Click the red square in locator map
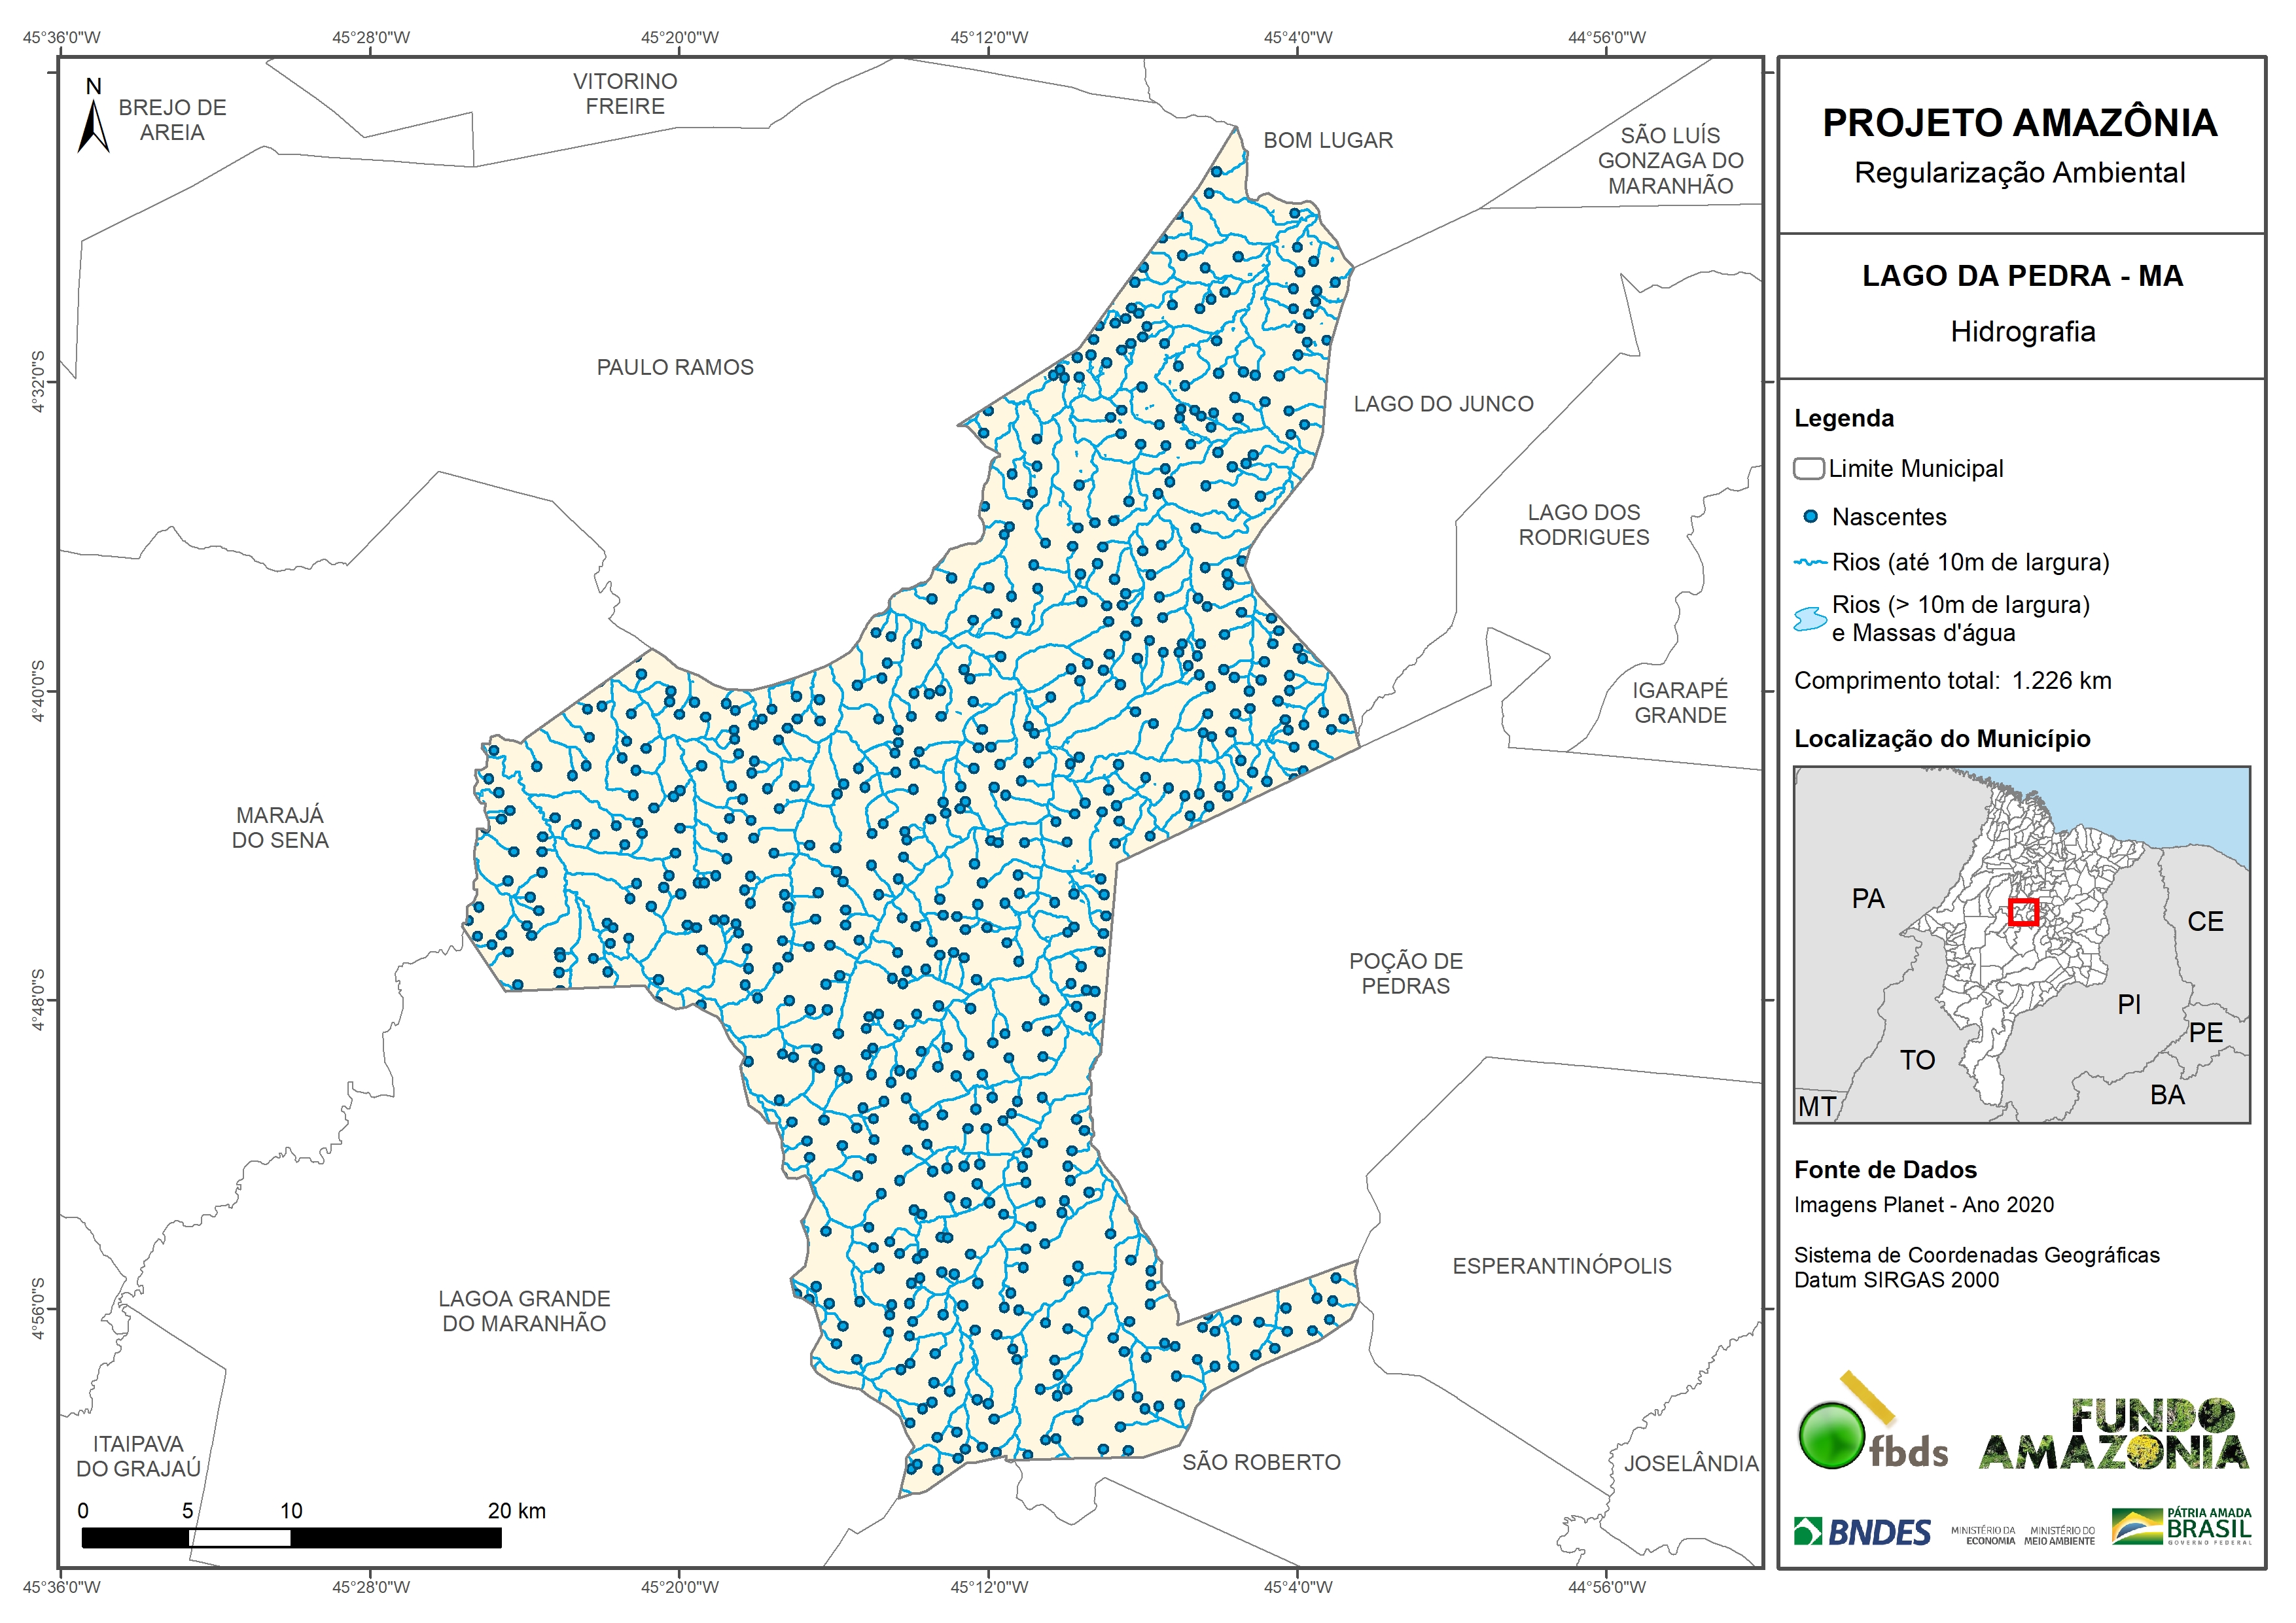This screenshot has height=1623, width=2296. (x=2023, y=912)
